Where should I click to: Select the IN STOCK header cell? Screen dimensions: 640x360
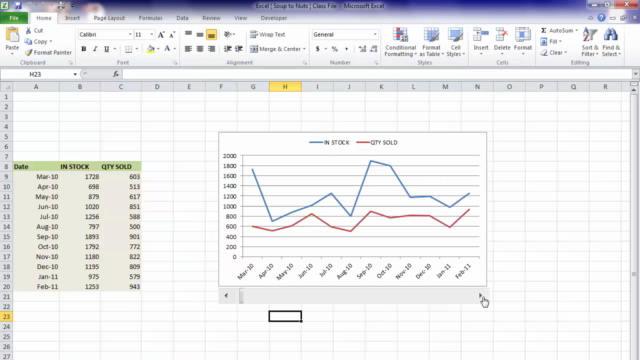coord(80,167)
